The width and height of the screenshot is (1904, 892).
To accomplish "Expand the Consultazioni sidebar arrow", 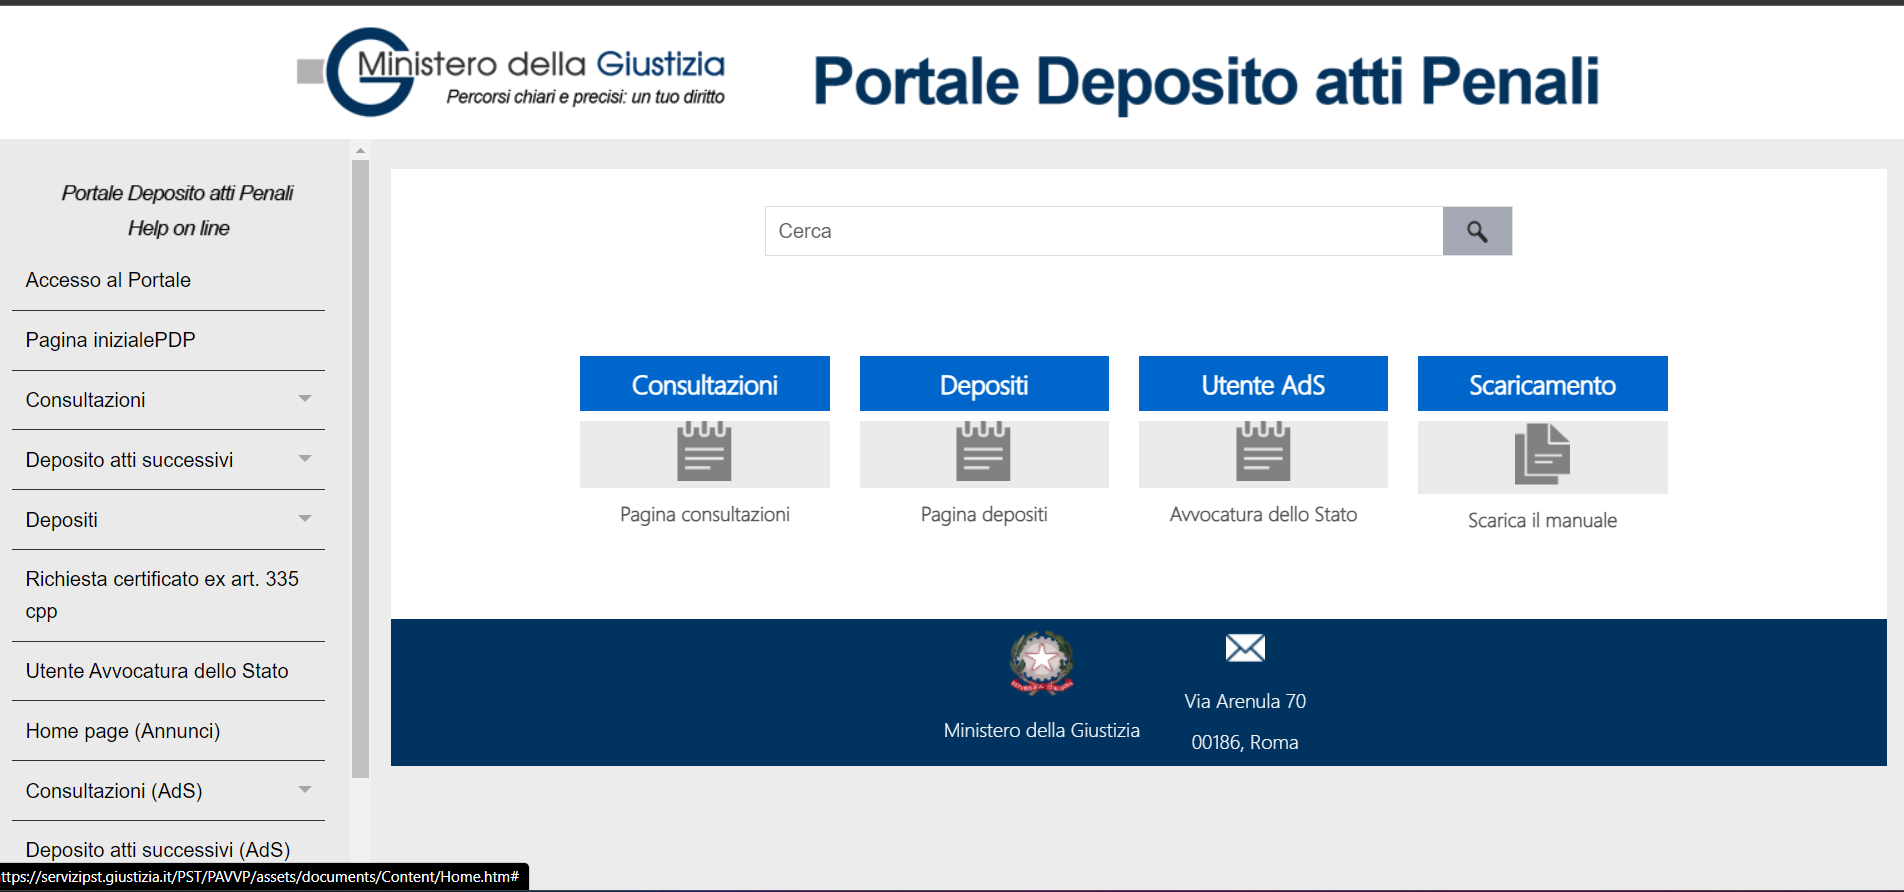I will [x=305, y=399].
